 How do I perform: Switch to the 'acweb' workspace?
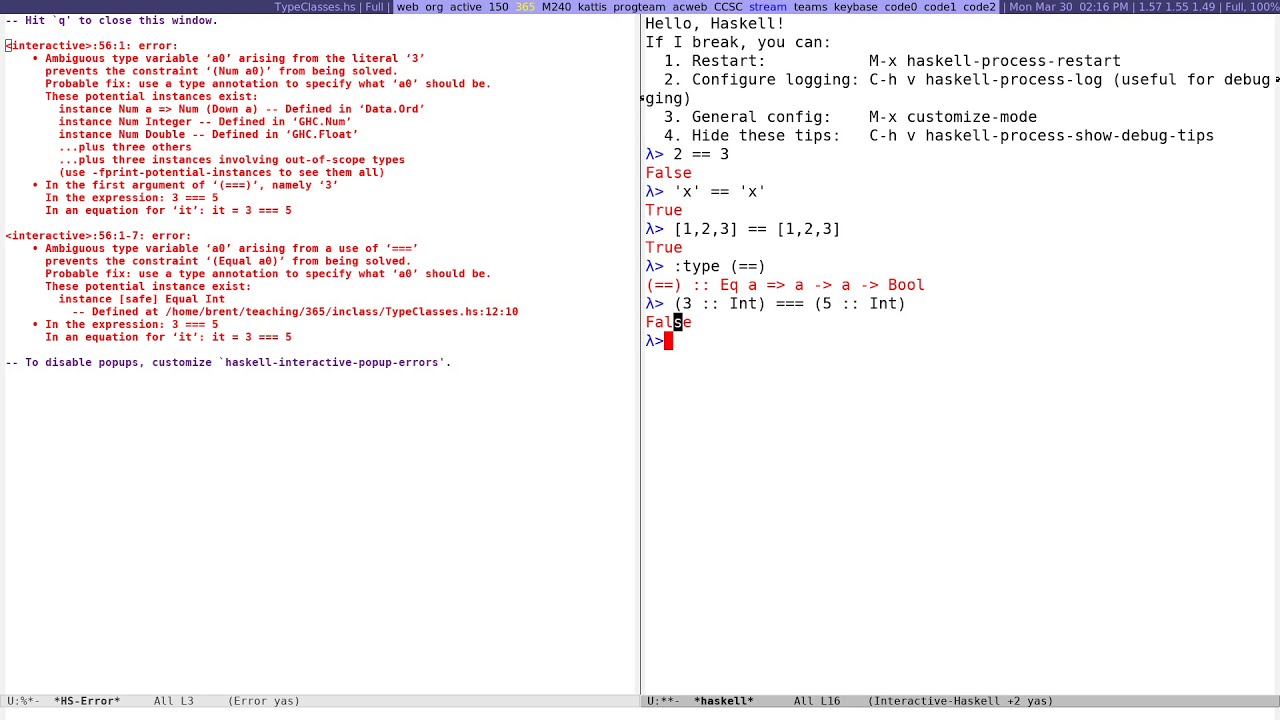[x=689, y=7]
